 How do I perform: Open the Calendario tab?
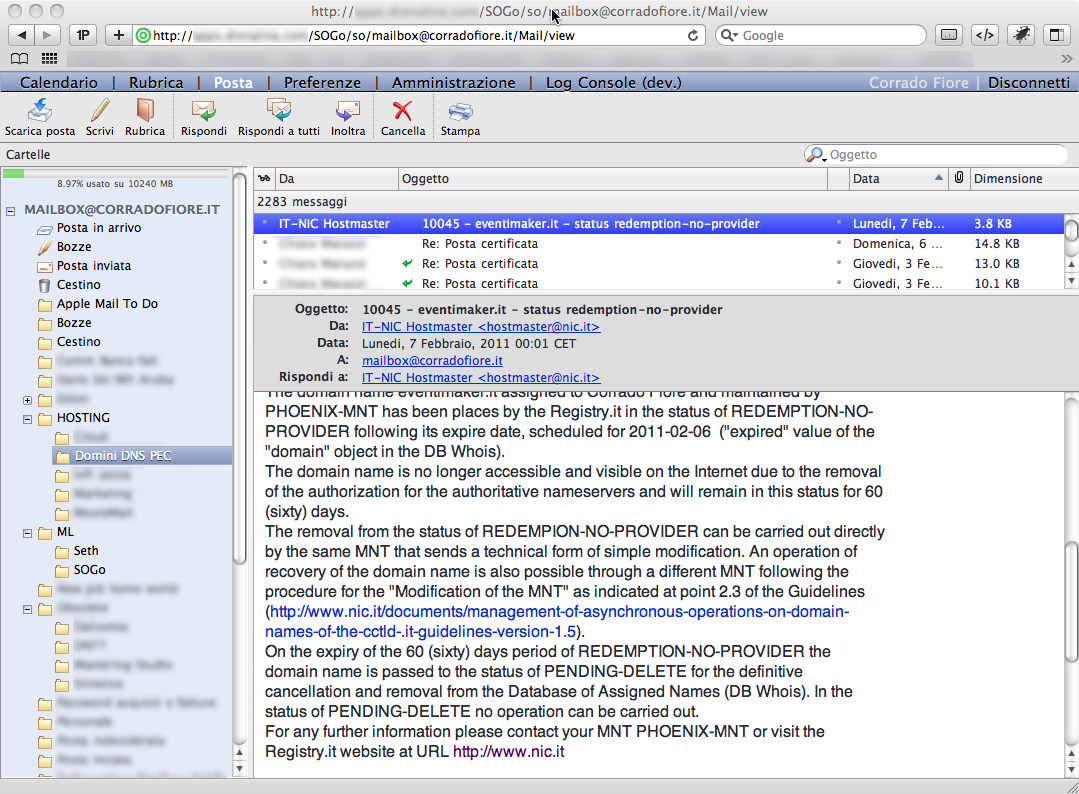tap(59, 83)
